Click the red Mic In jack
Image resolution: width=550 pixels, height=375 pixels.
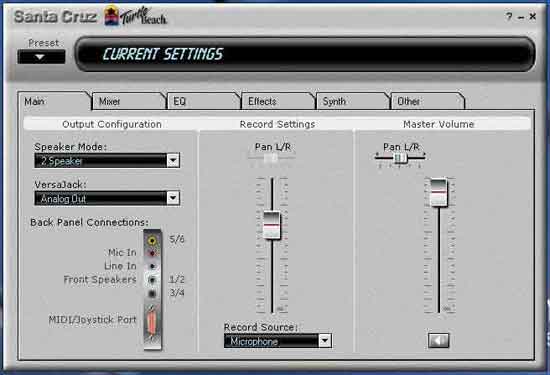point(152,253)
